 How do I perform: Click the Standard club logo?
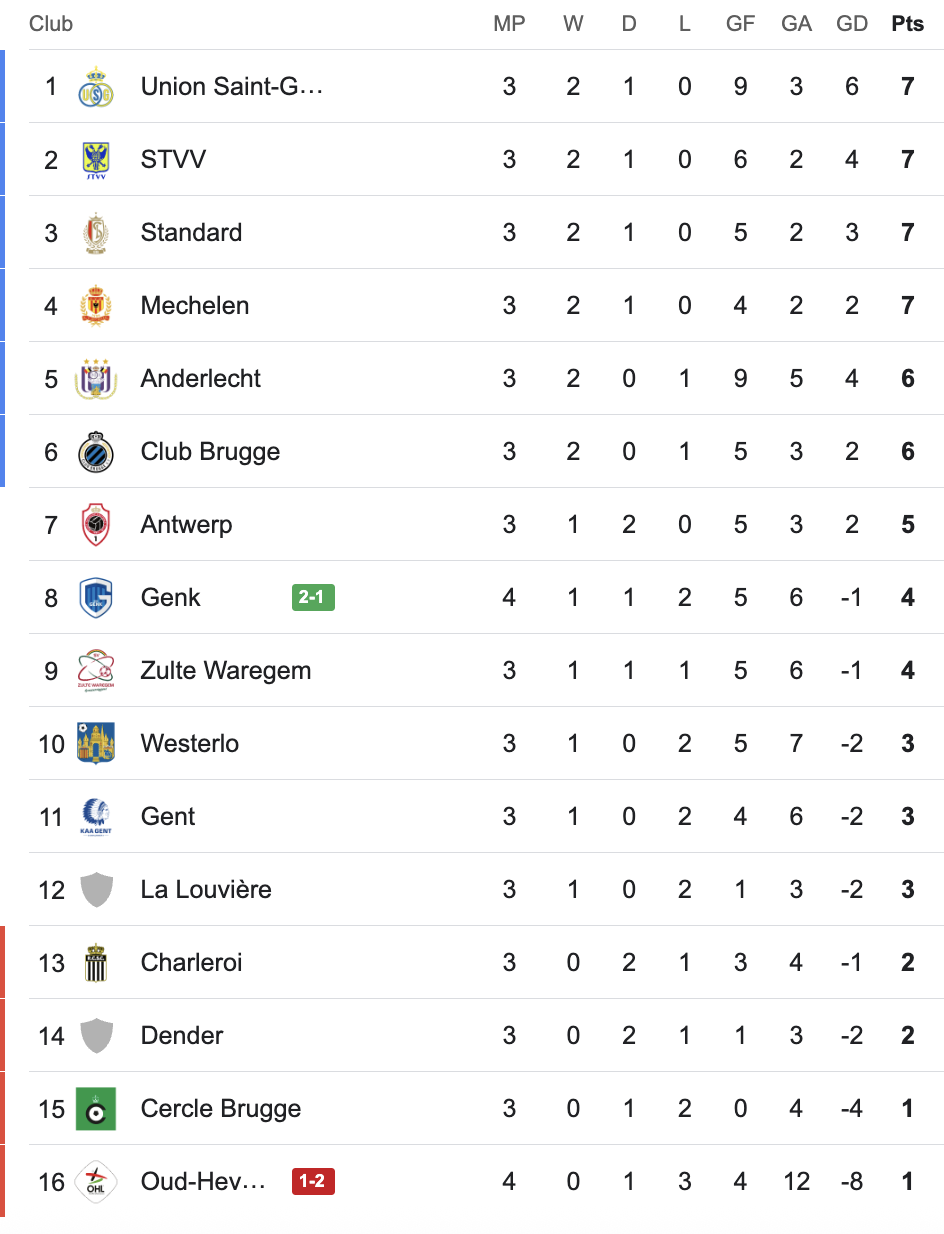[x=96, y=233]
